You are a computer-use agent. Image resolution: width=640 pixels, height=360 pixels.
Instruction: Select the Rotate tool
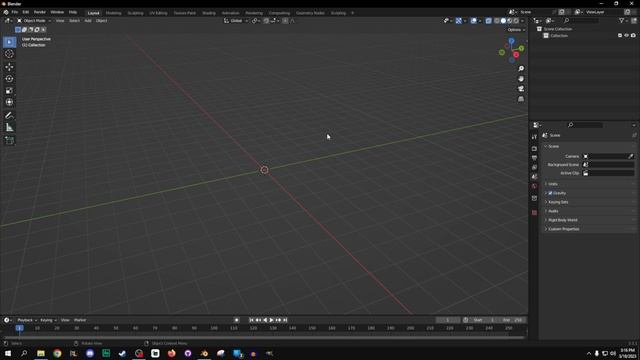(9, 78)
